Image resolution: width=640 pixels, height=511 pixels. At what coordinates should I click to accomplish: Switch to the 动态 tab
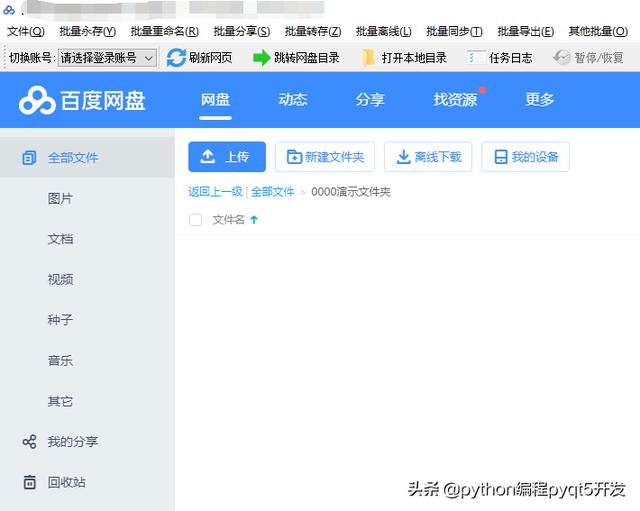click(x=293, y=100)
